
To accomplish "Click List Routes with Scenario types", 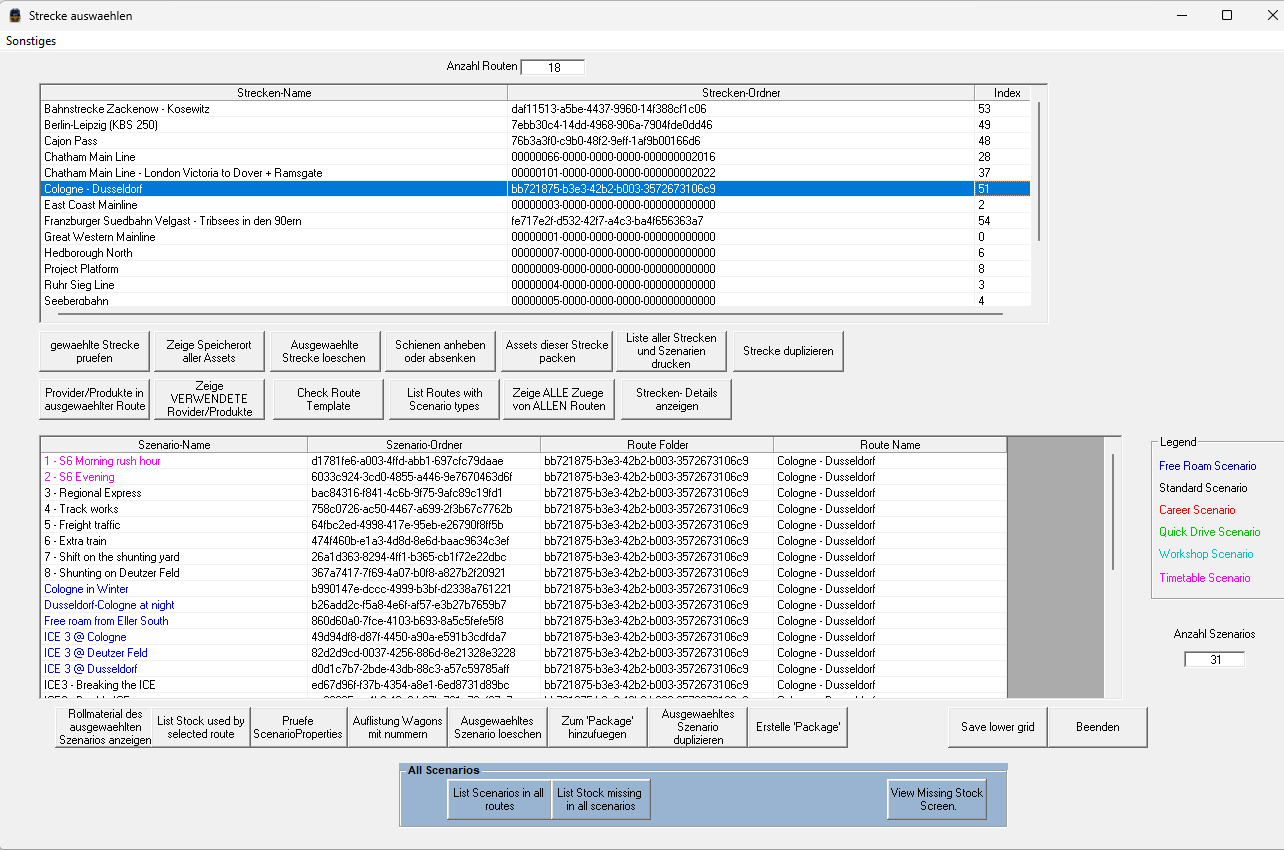I will 445,399.
